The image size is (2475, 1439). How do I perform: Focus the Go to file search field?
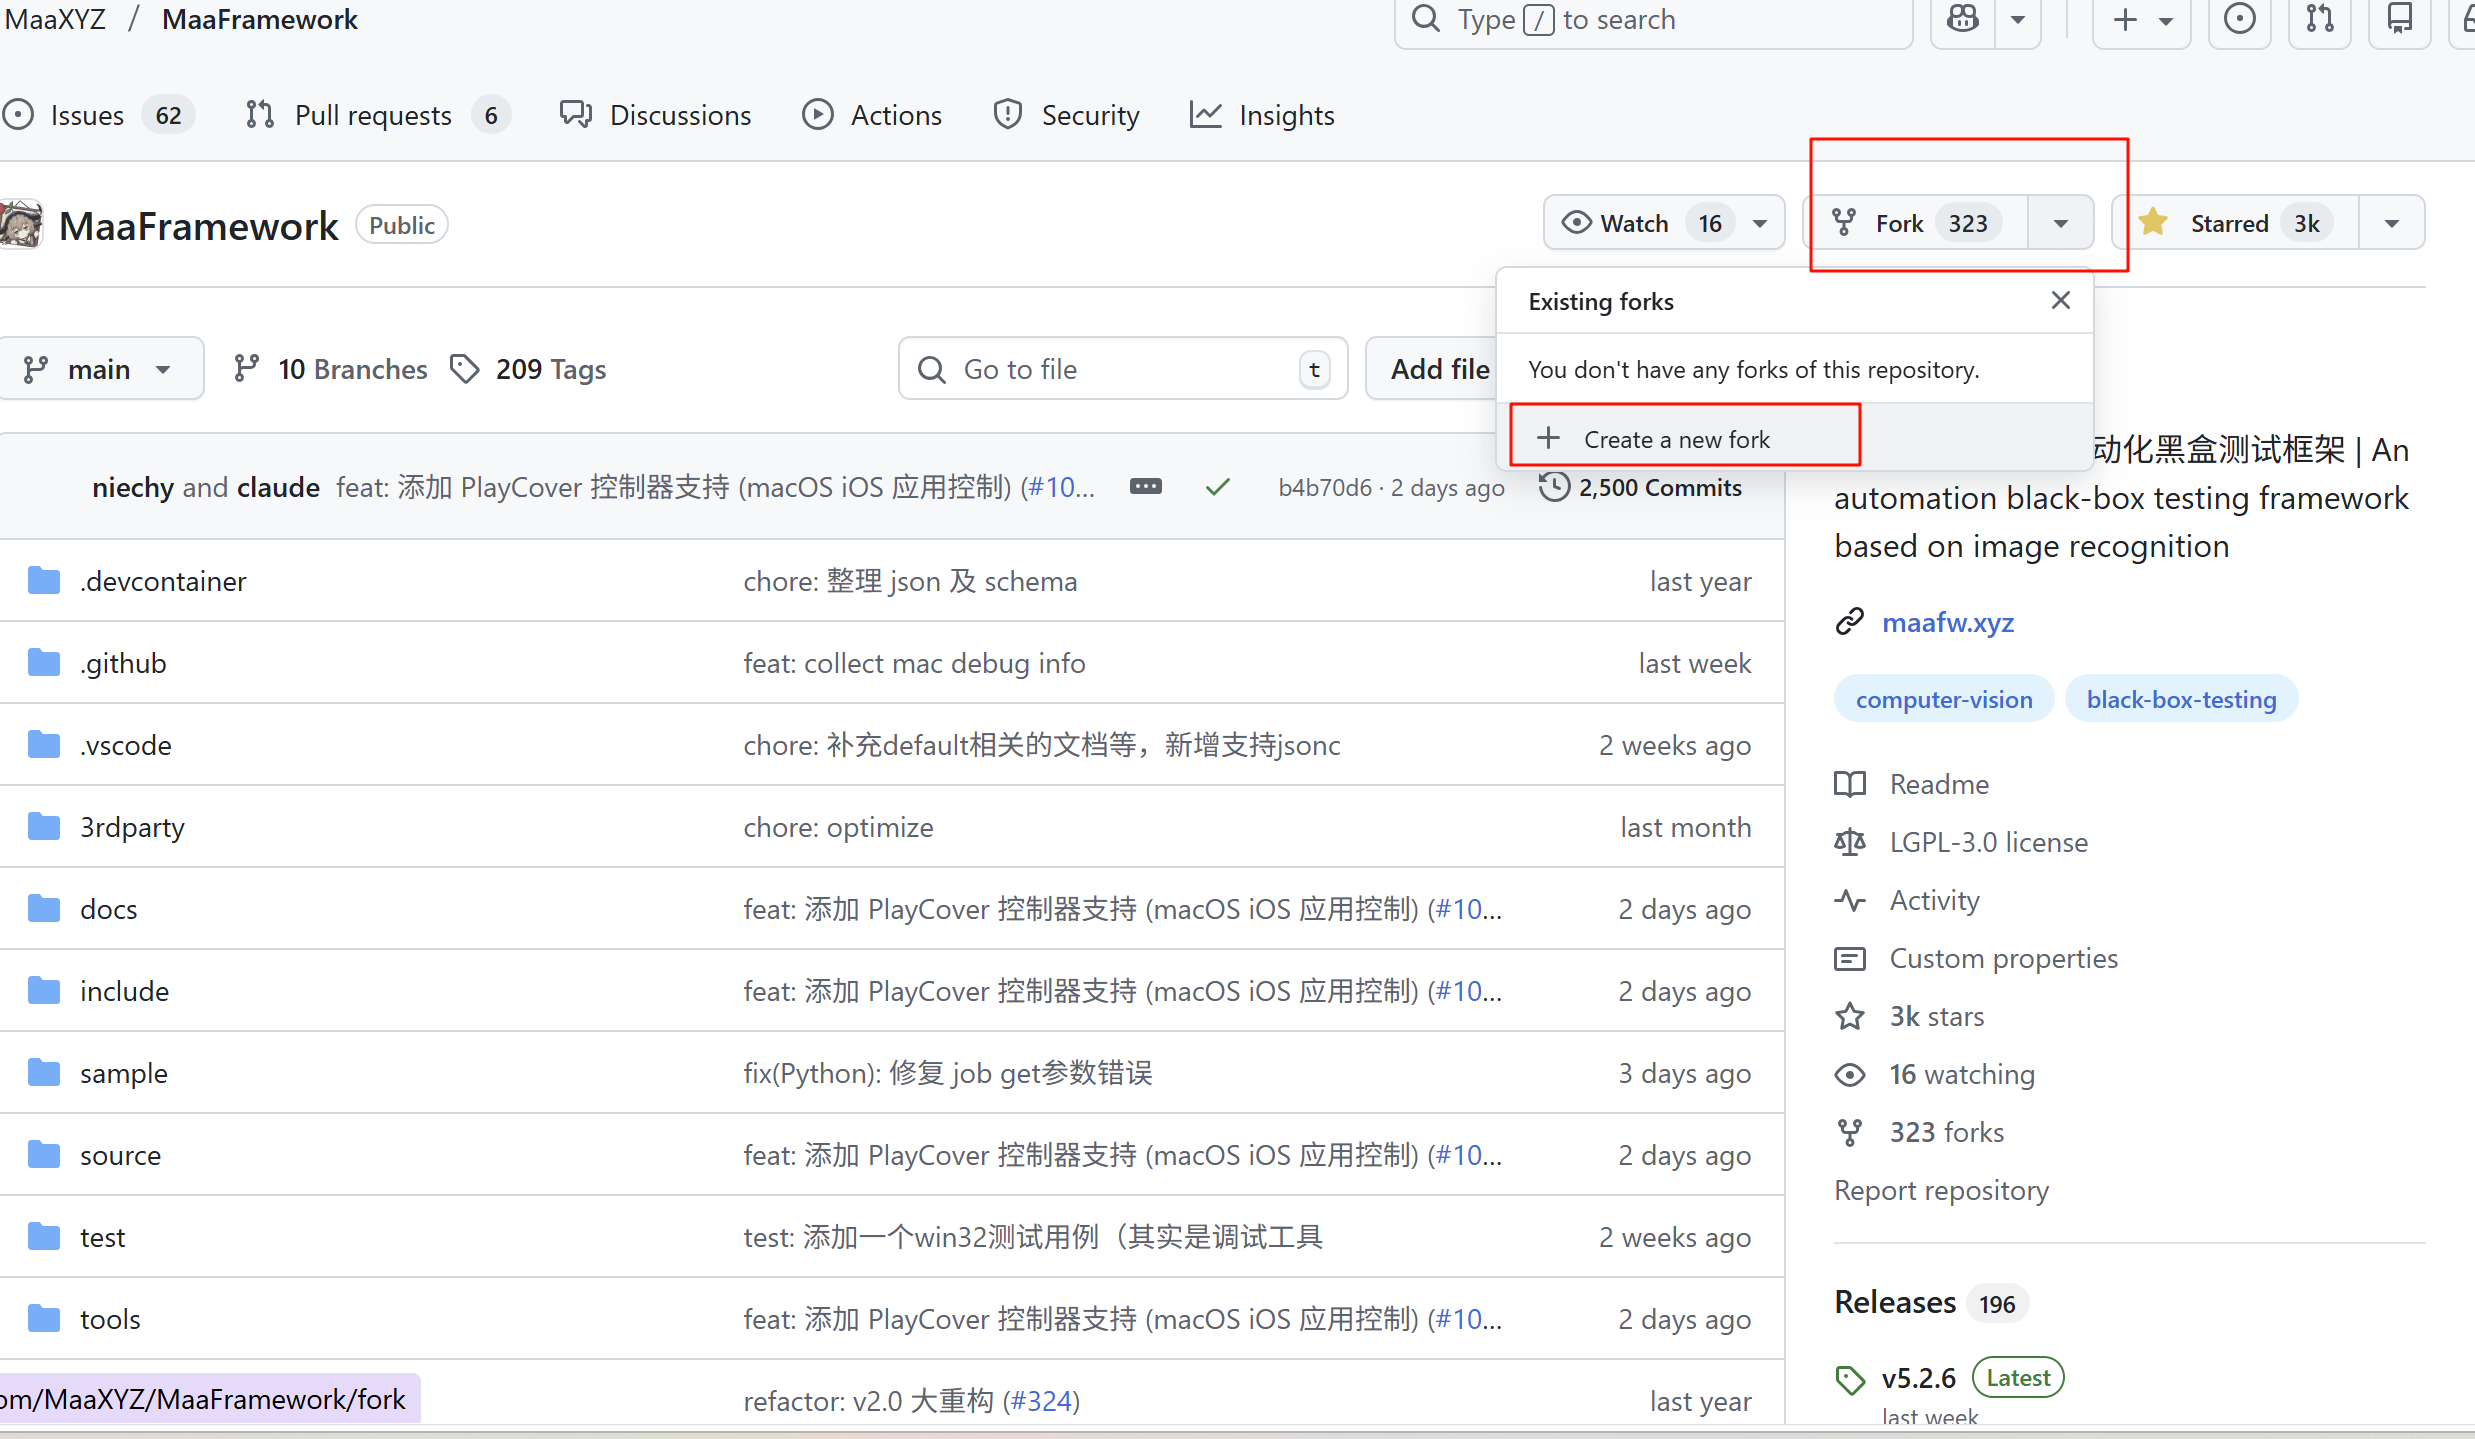click(x=1123, y=369)
